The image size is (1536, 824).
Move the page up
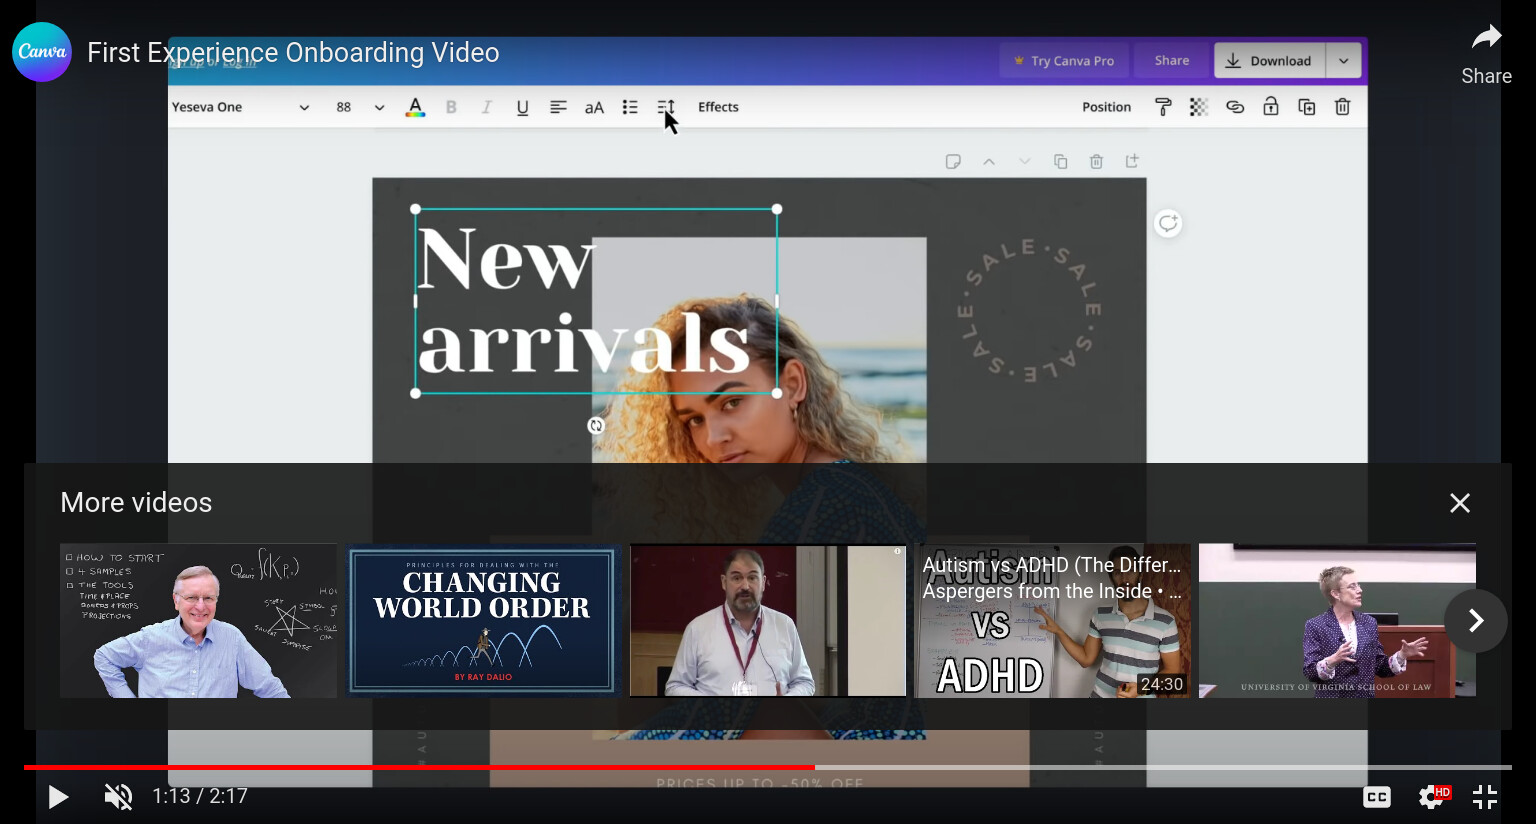pyautogui.click(x=989, y=161)
